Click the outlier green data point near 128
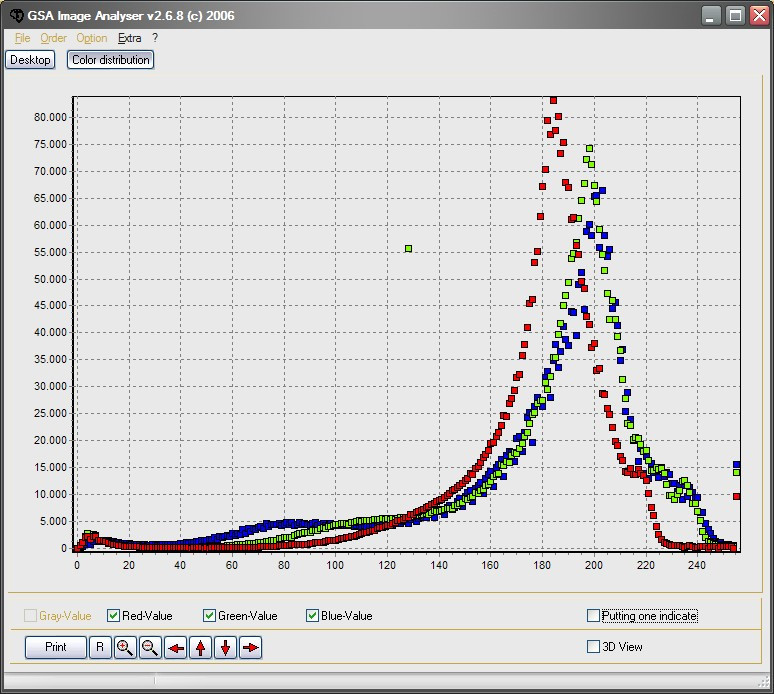This screenshot has width=774, height=694. 408,248
